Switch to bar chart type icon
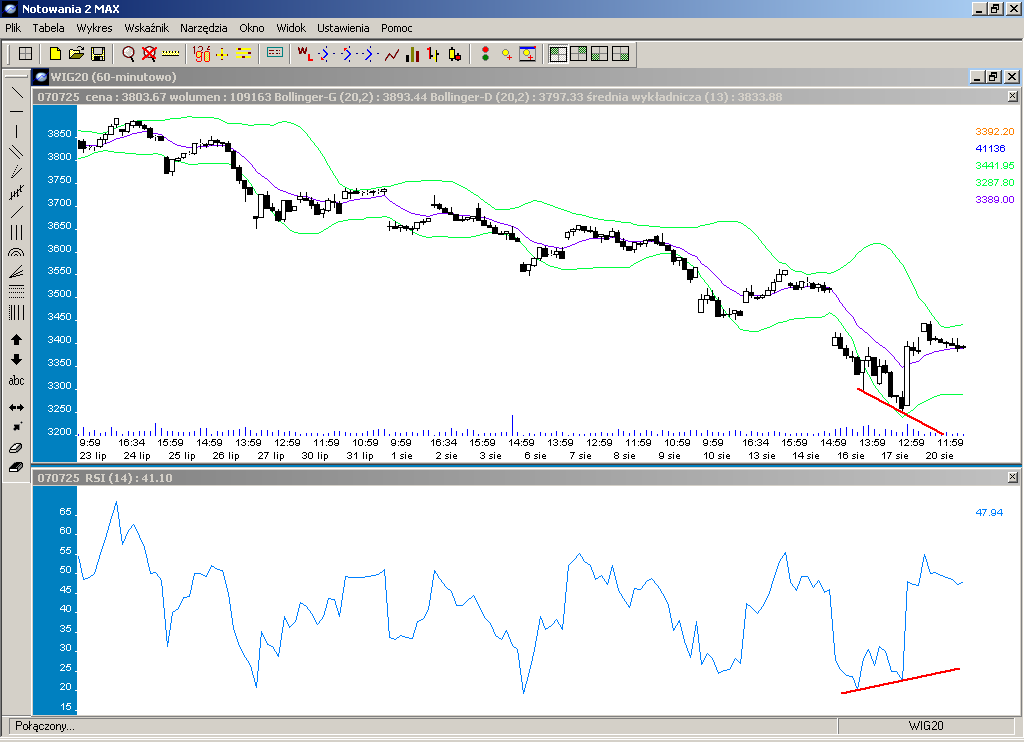 tap(433, 54)
